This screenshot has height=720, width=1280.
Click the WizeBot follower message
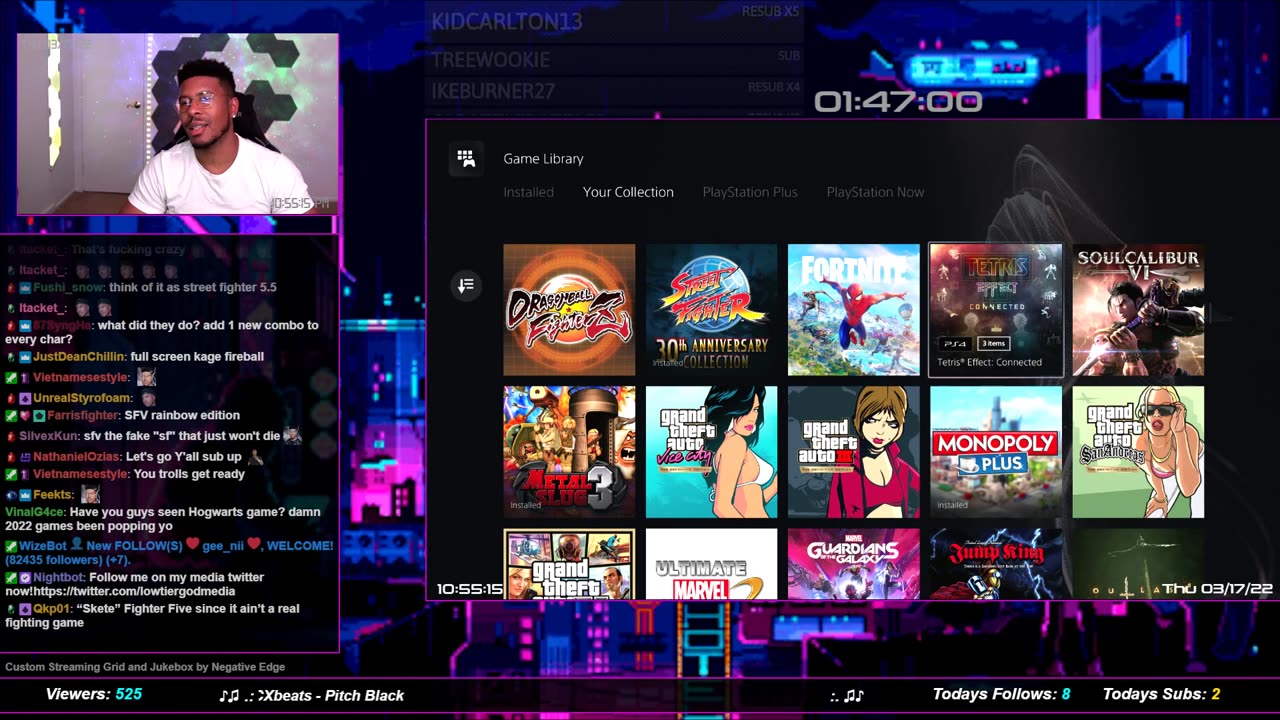click(170, 553)
